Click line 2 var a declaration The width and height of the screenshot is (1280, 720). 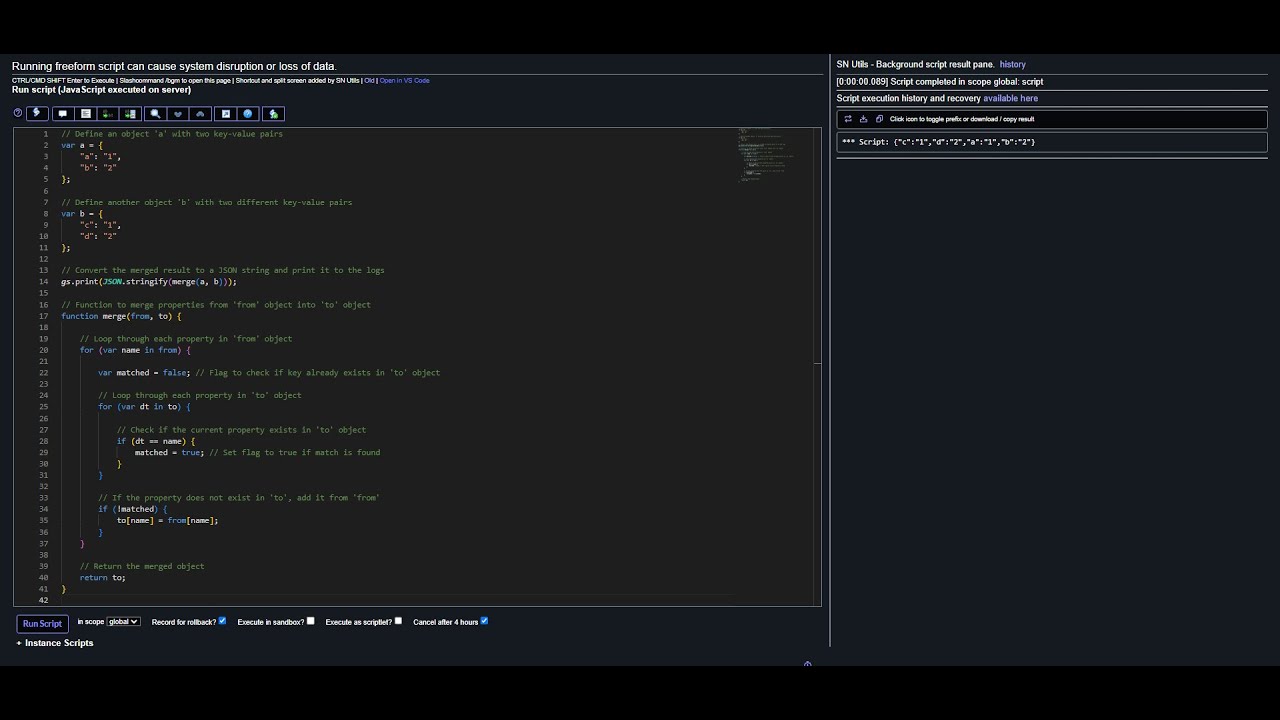pos(82,145)
